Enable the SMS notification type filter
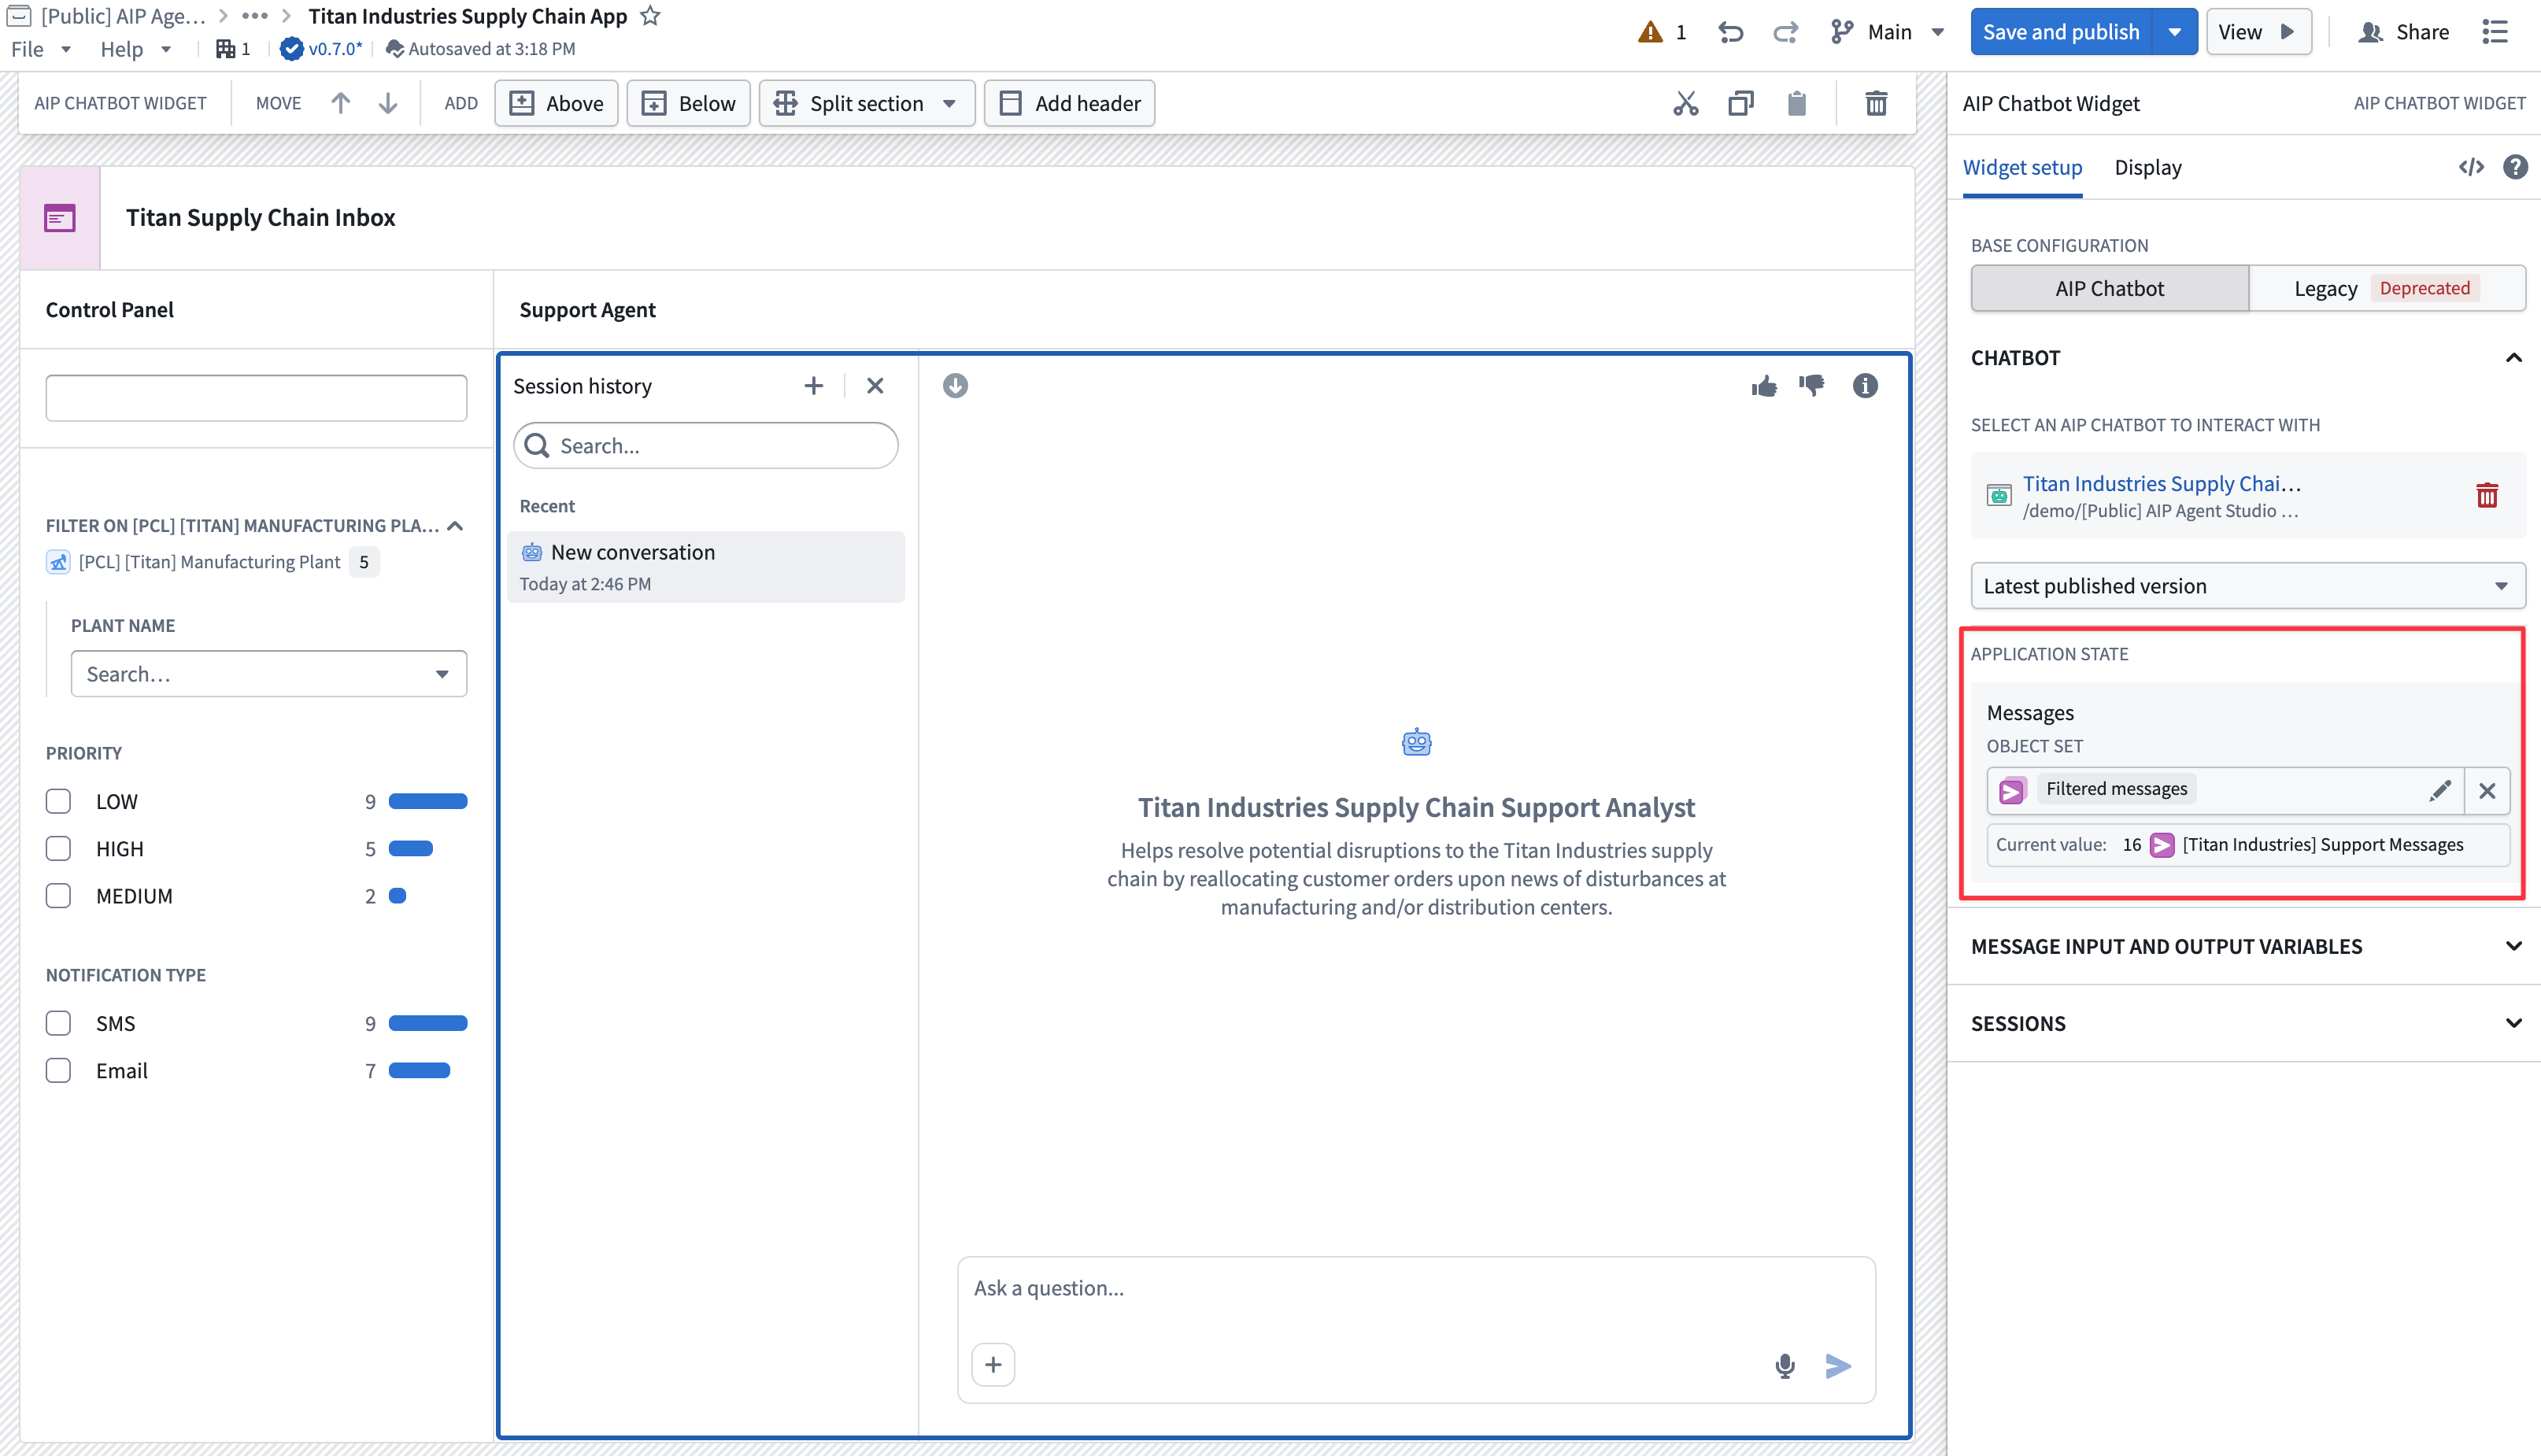The height and width of the screenshot is (1456, 2541). 58,1023
